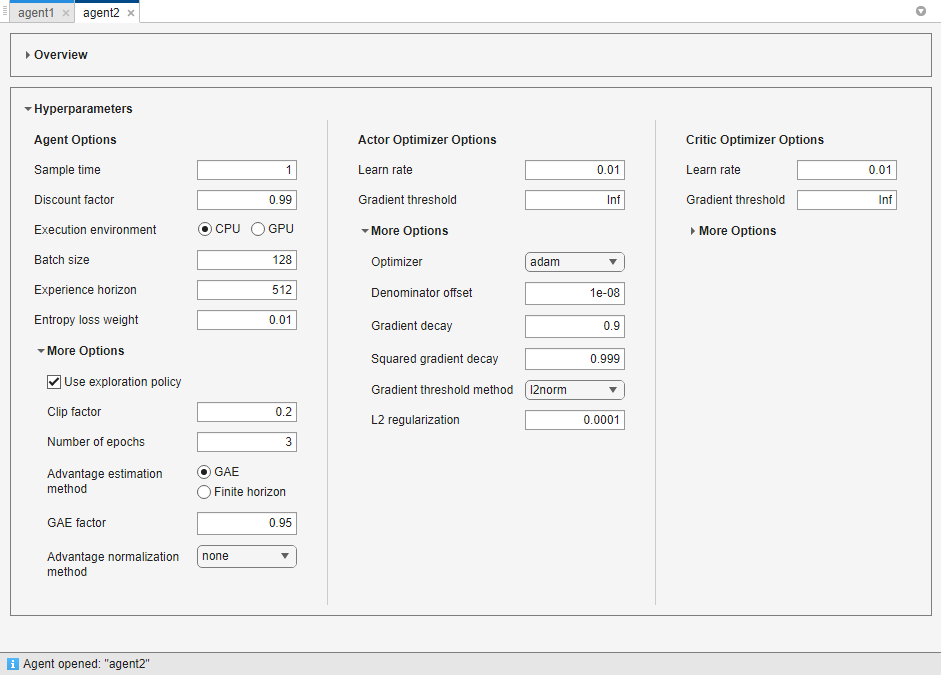
Task: Close the agent2 tab
Action: pyautogui.click(x=131, y=13)
